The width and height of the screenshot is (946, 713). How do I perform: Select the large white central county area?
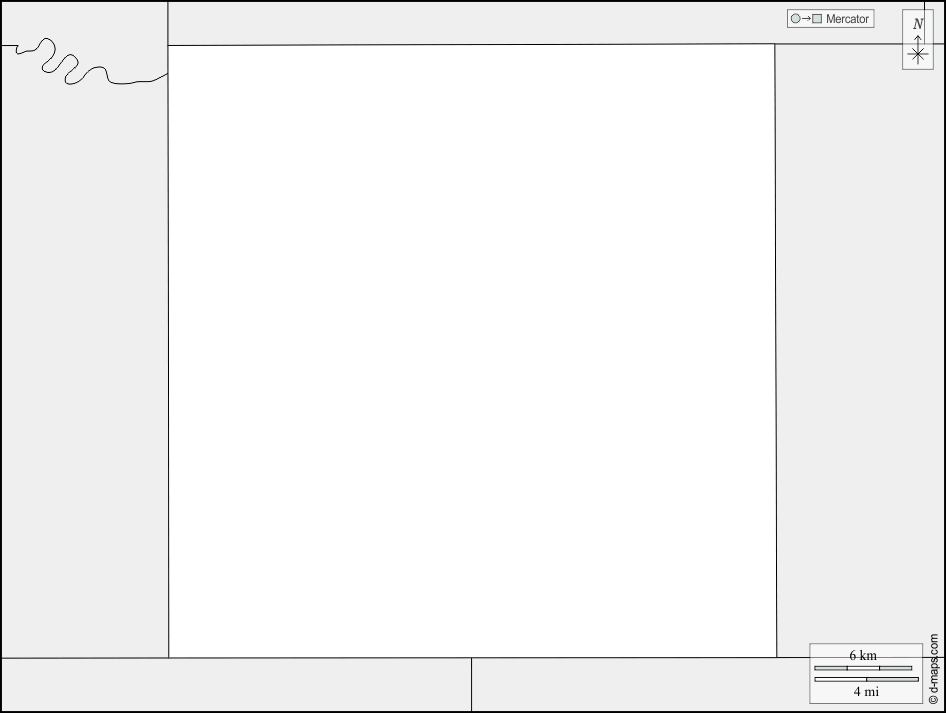click(x=472, y=350)
